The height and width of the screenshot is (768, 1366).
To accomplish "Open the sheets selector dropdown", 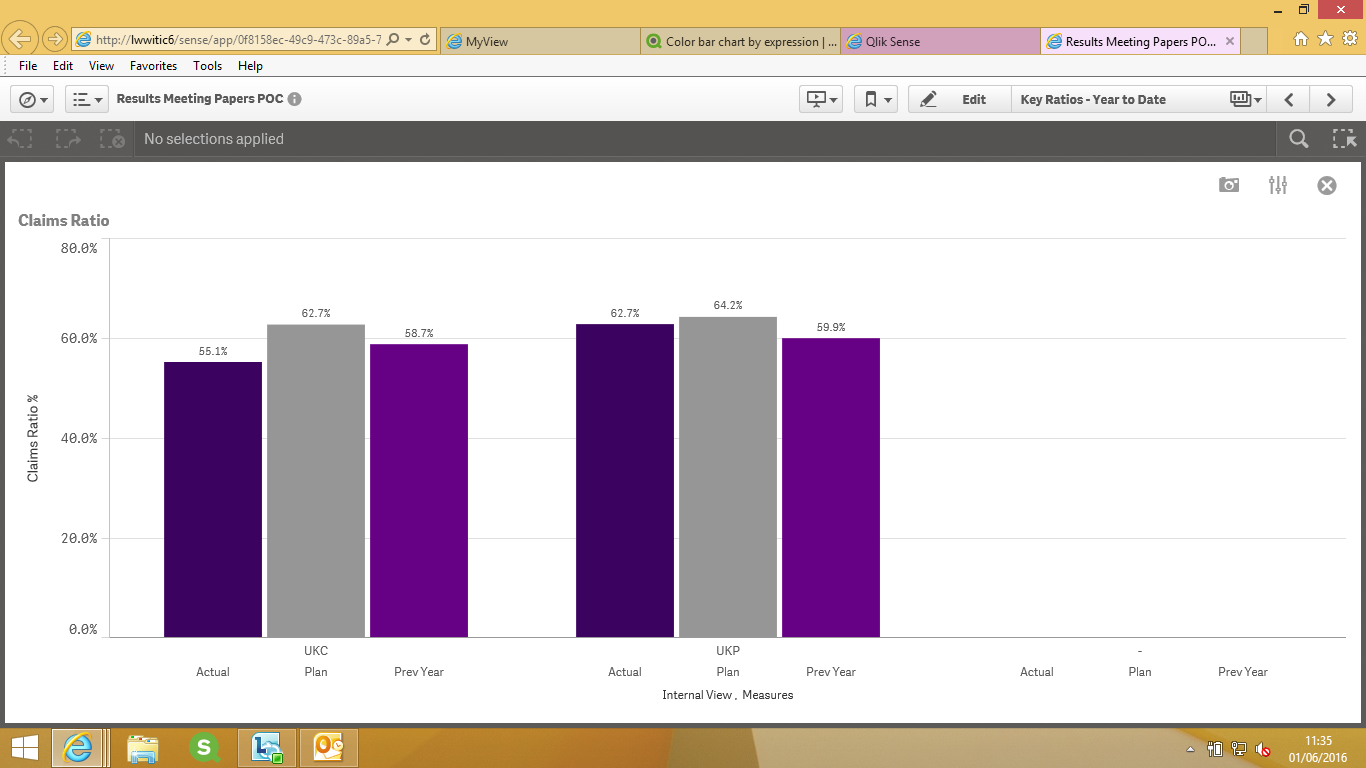I will (1247, 99).
